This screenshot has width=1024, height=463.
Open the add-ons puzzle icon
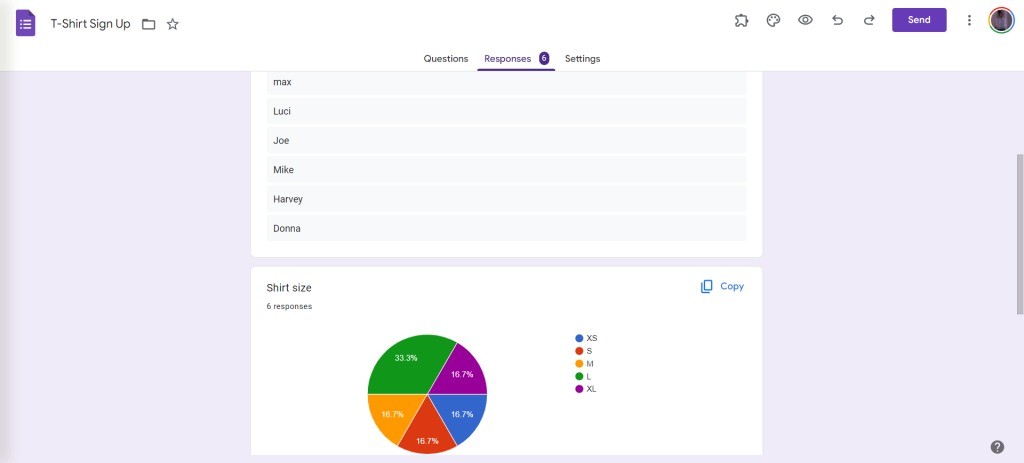tap(741, 20)
